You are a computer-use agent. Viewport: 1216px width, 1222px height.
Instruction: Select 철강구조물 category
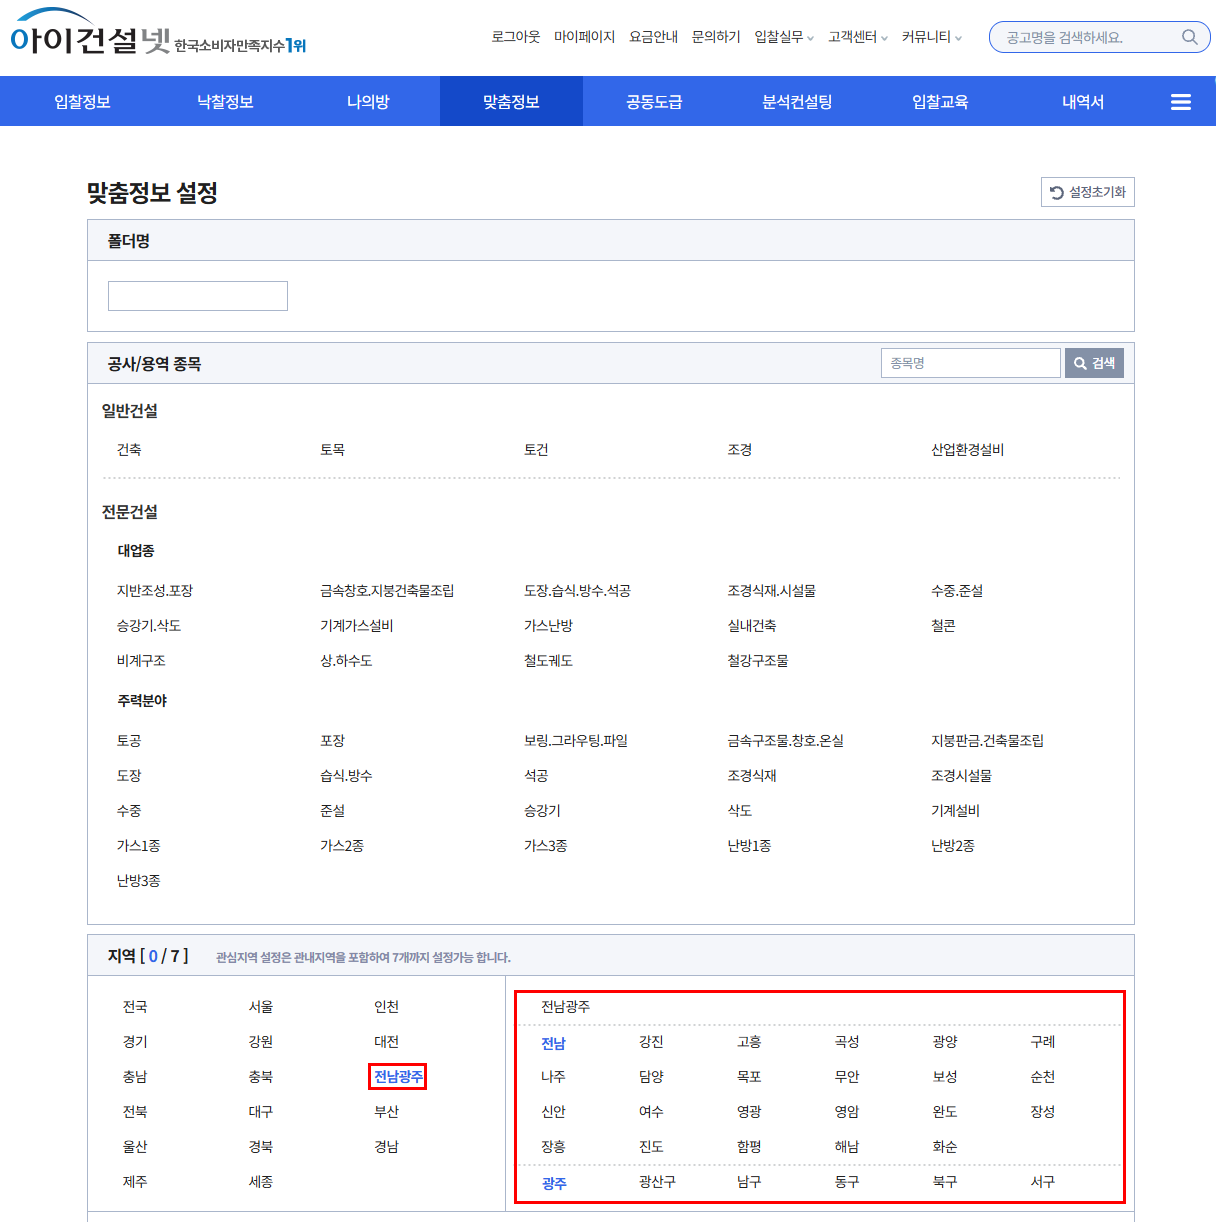(x=758, y=661)
